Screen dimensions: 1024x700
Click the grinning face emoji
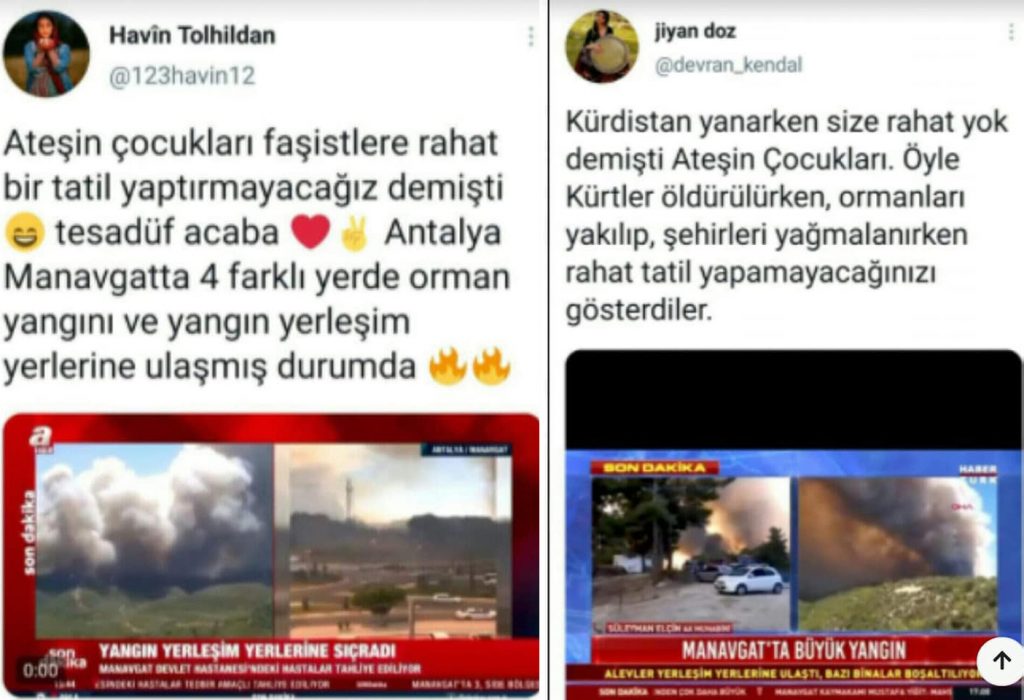[x=25, y=234]
